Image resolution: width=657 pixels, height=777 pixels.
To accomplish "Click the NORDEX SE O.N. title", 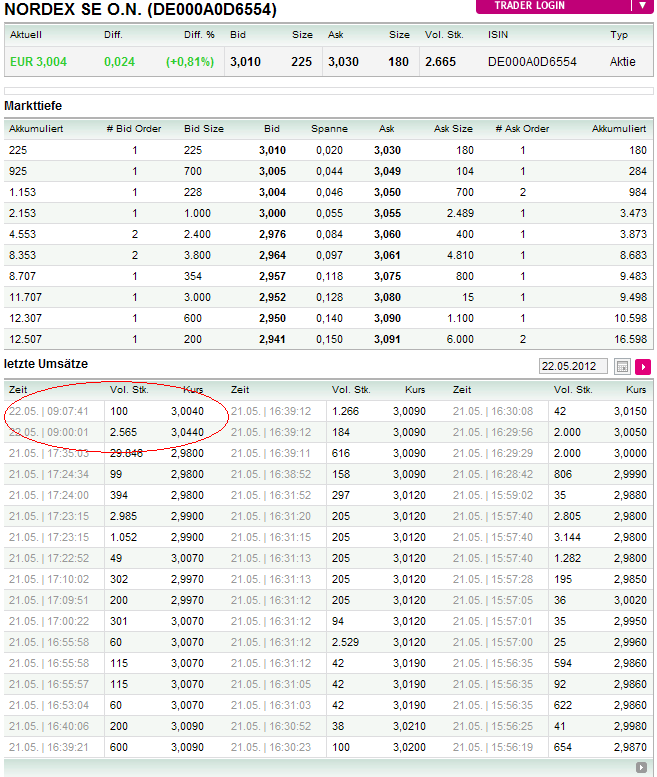I will pyautogui.click(x=140, y=9).
